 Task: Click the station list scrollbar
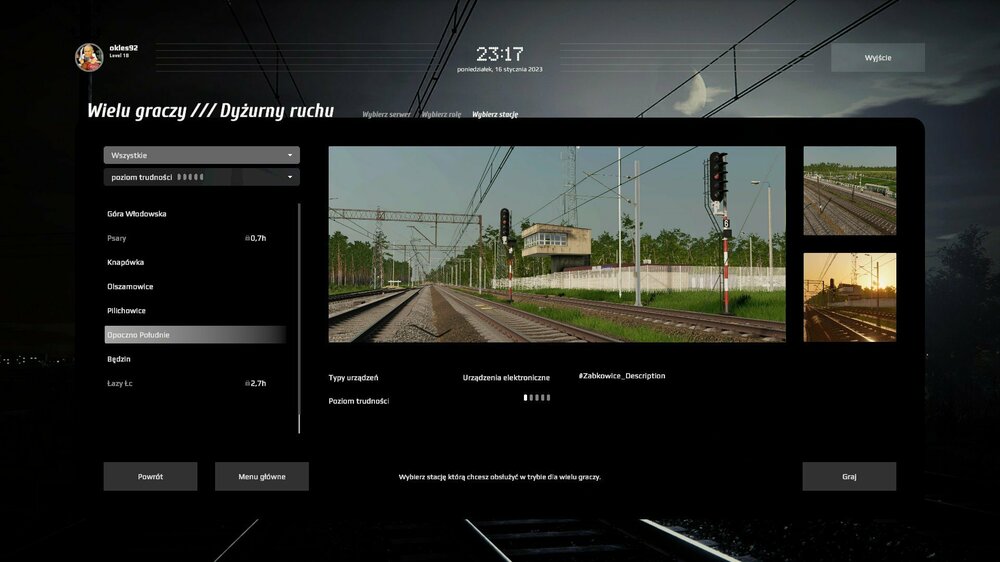tap(299, 318)
